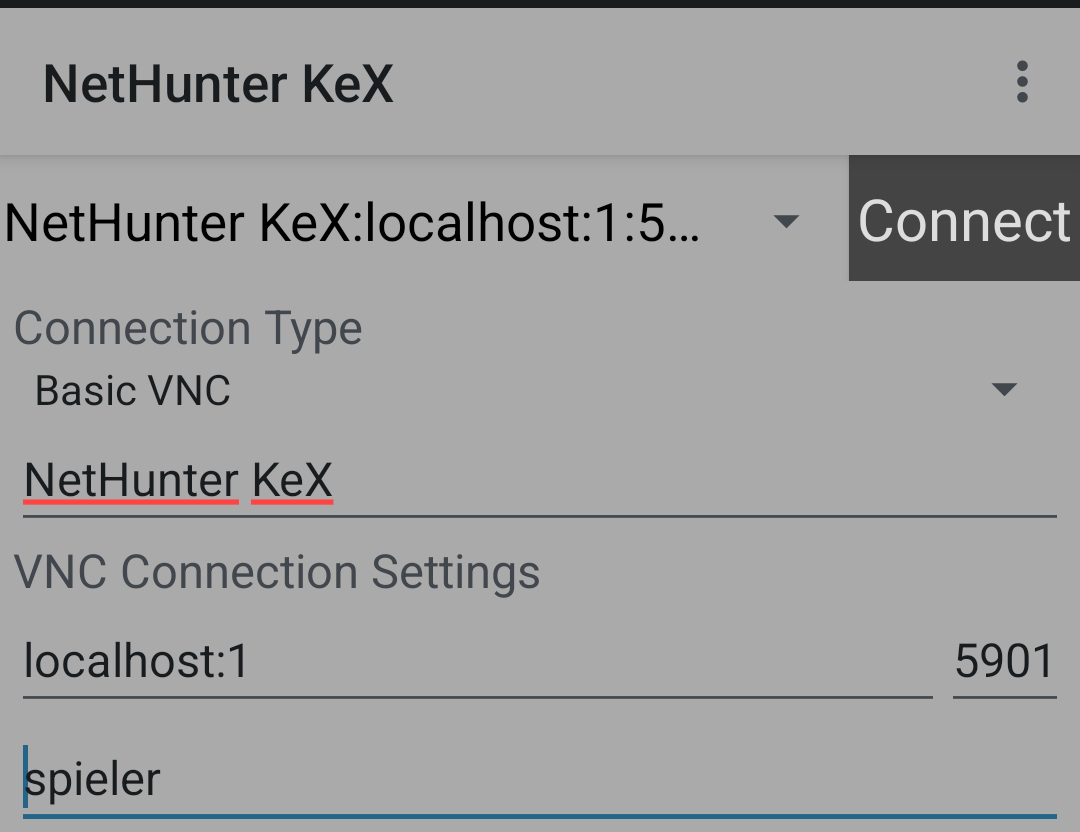Click empty space right of localhost:1 text
Screen dimensions: 1080x832
(600, 662)
